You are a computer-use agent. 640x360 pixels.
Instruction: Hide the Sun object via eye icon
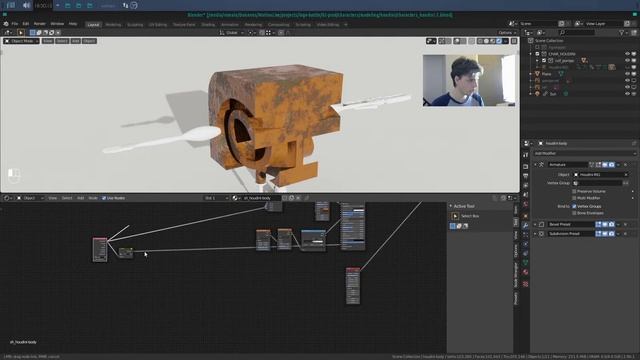pos(627,94)
